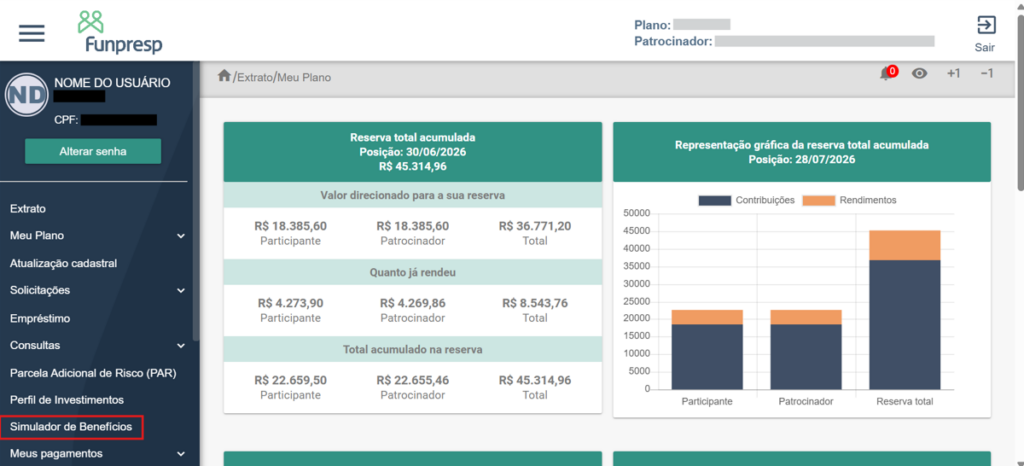Screen dimensions: 1024x466
Task: Click the home icon in breadcrumb
Action: pos(224,76)
